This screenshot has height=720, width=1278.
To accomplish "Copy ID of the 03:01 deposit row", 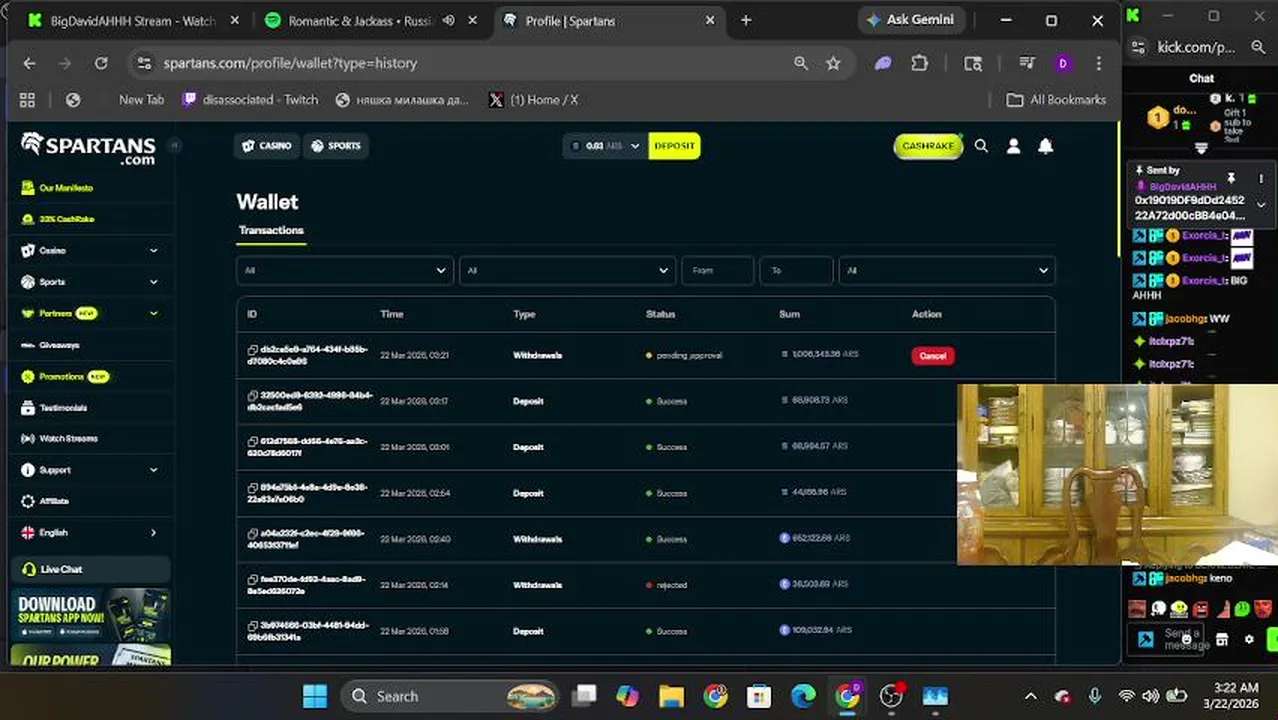I will coord(253,442).
